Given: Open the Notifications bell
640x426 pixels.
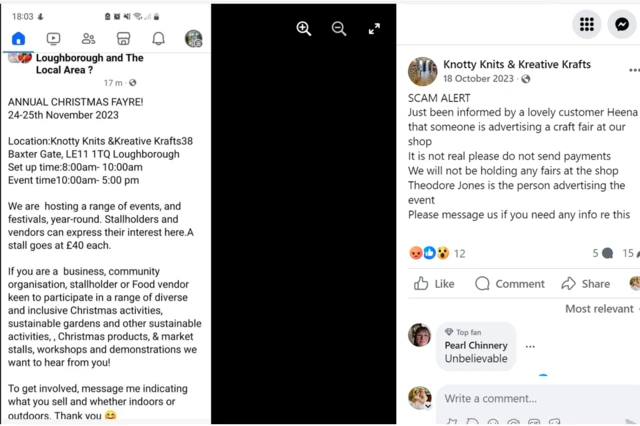Looking at the screenshot, I should pos(158,39).
